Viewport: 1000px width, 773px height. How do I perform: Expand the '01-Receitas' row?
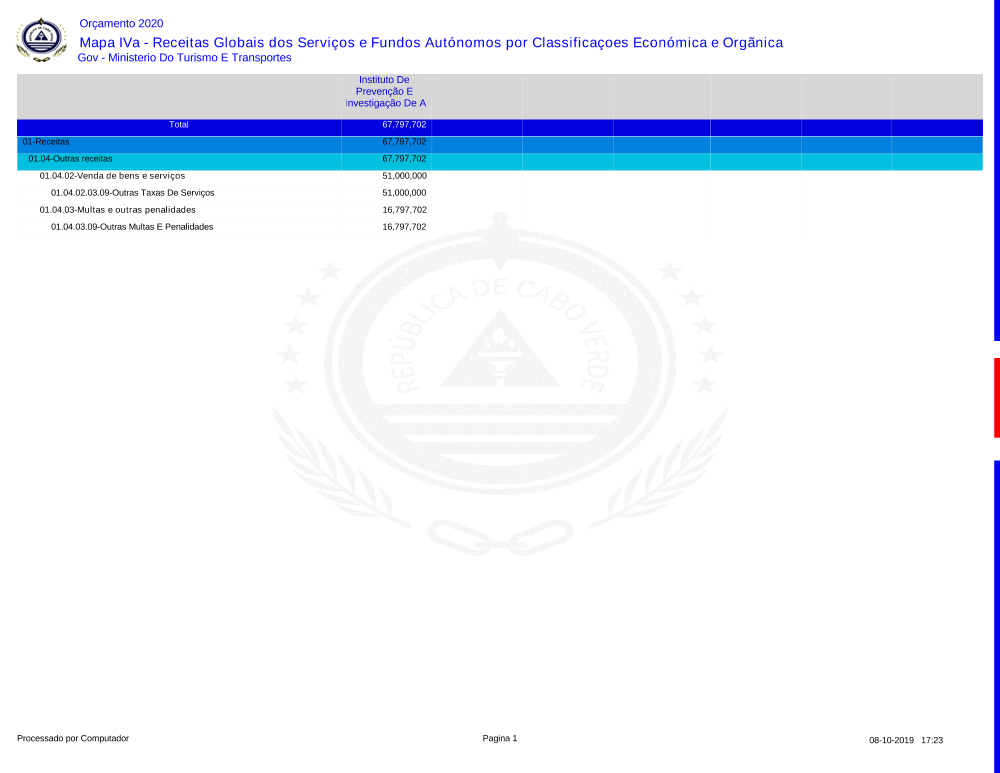[x=46, y=142]
